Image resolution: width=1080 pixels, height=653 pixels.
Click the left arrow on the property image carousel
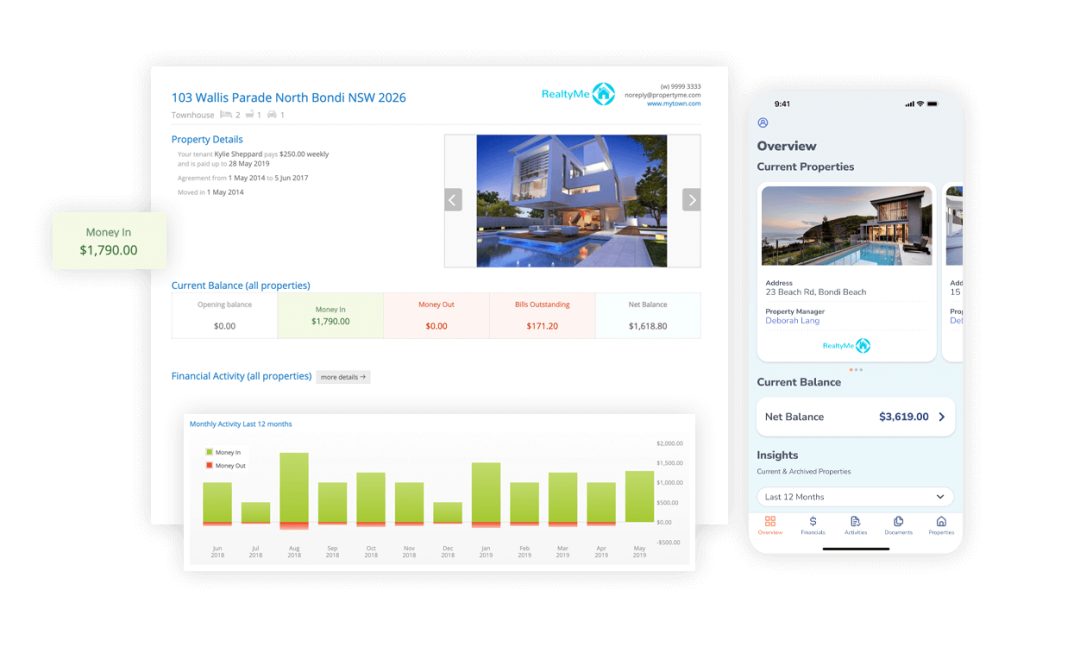pos(452,199)
